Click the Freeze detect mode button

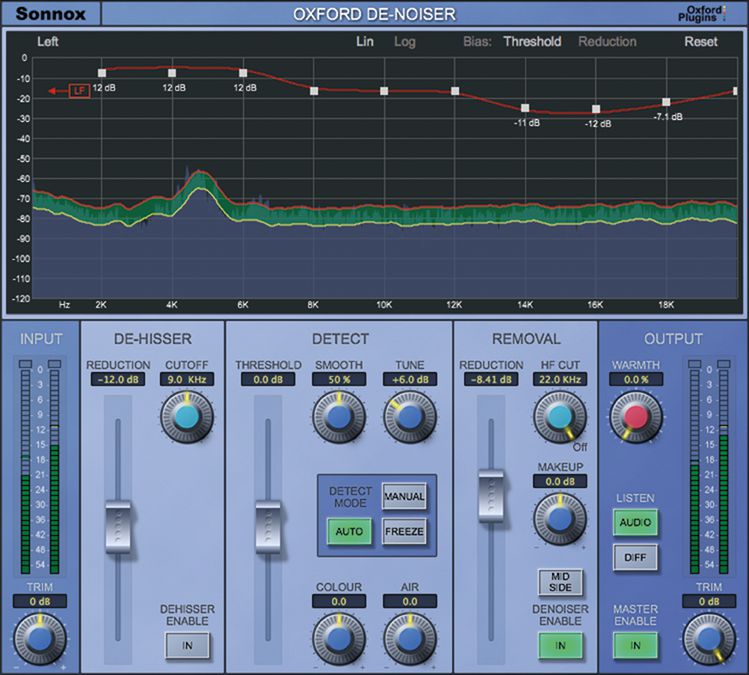[404, 531]
